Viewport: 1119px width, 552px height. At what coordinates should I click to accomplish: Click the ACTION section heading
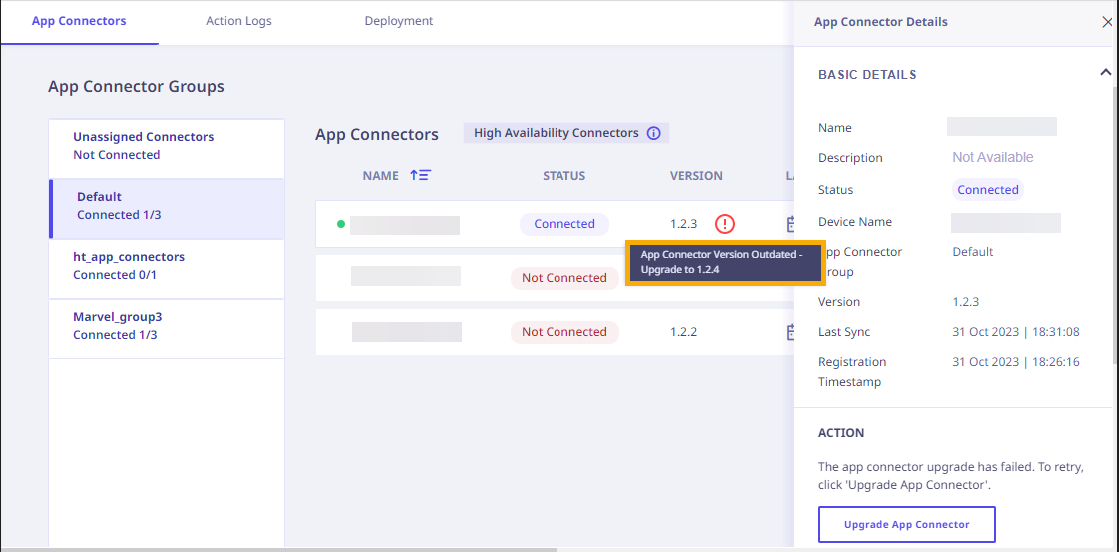(841, 433)
